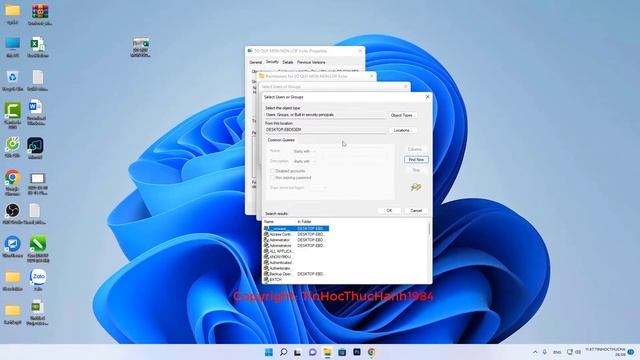
Task: Click the search results vertical scrollbar
Action: (429, 251)
